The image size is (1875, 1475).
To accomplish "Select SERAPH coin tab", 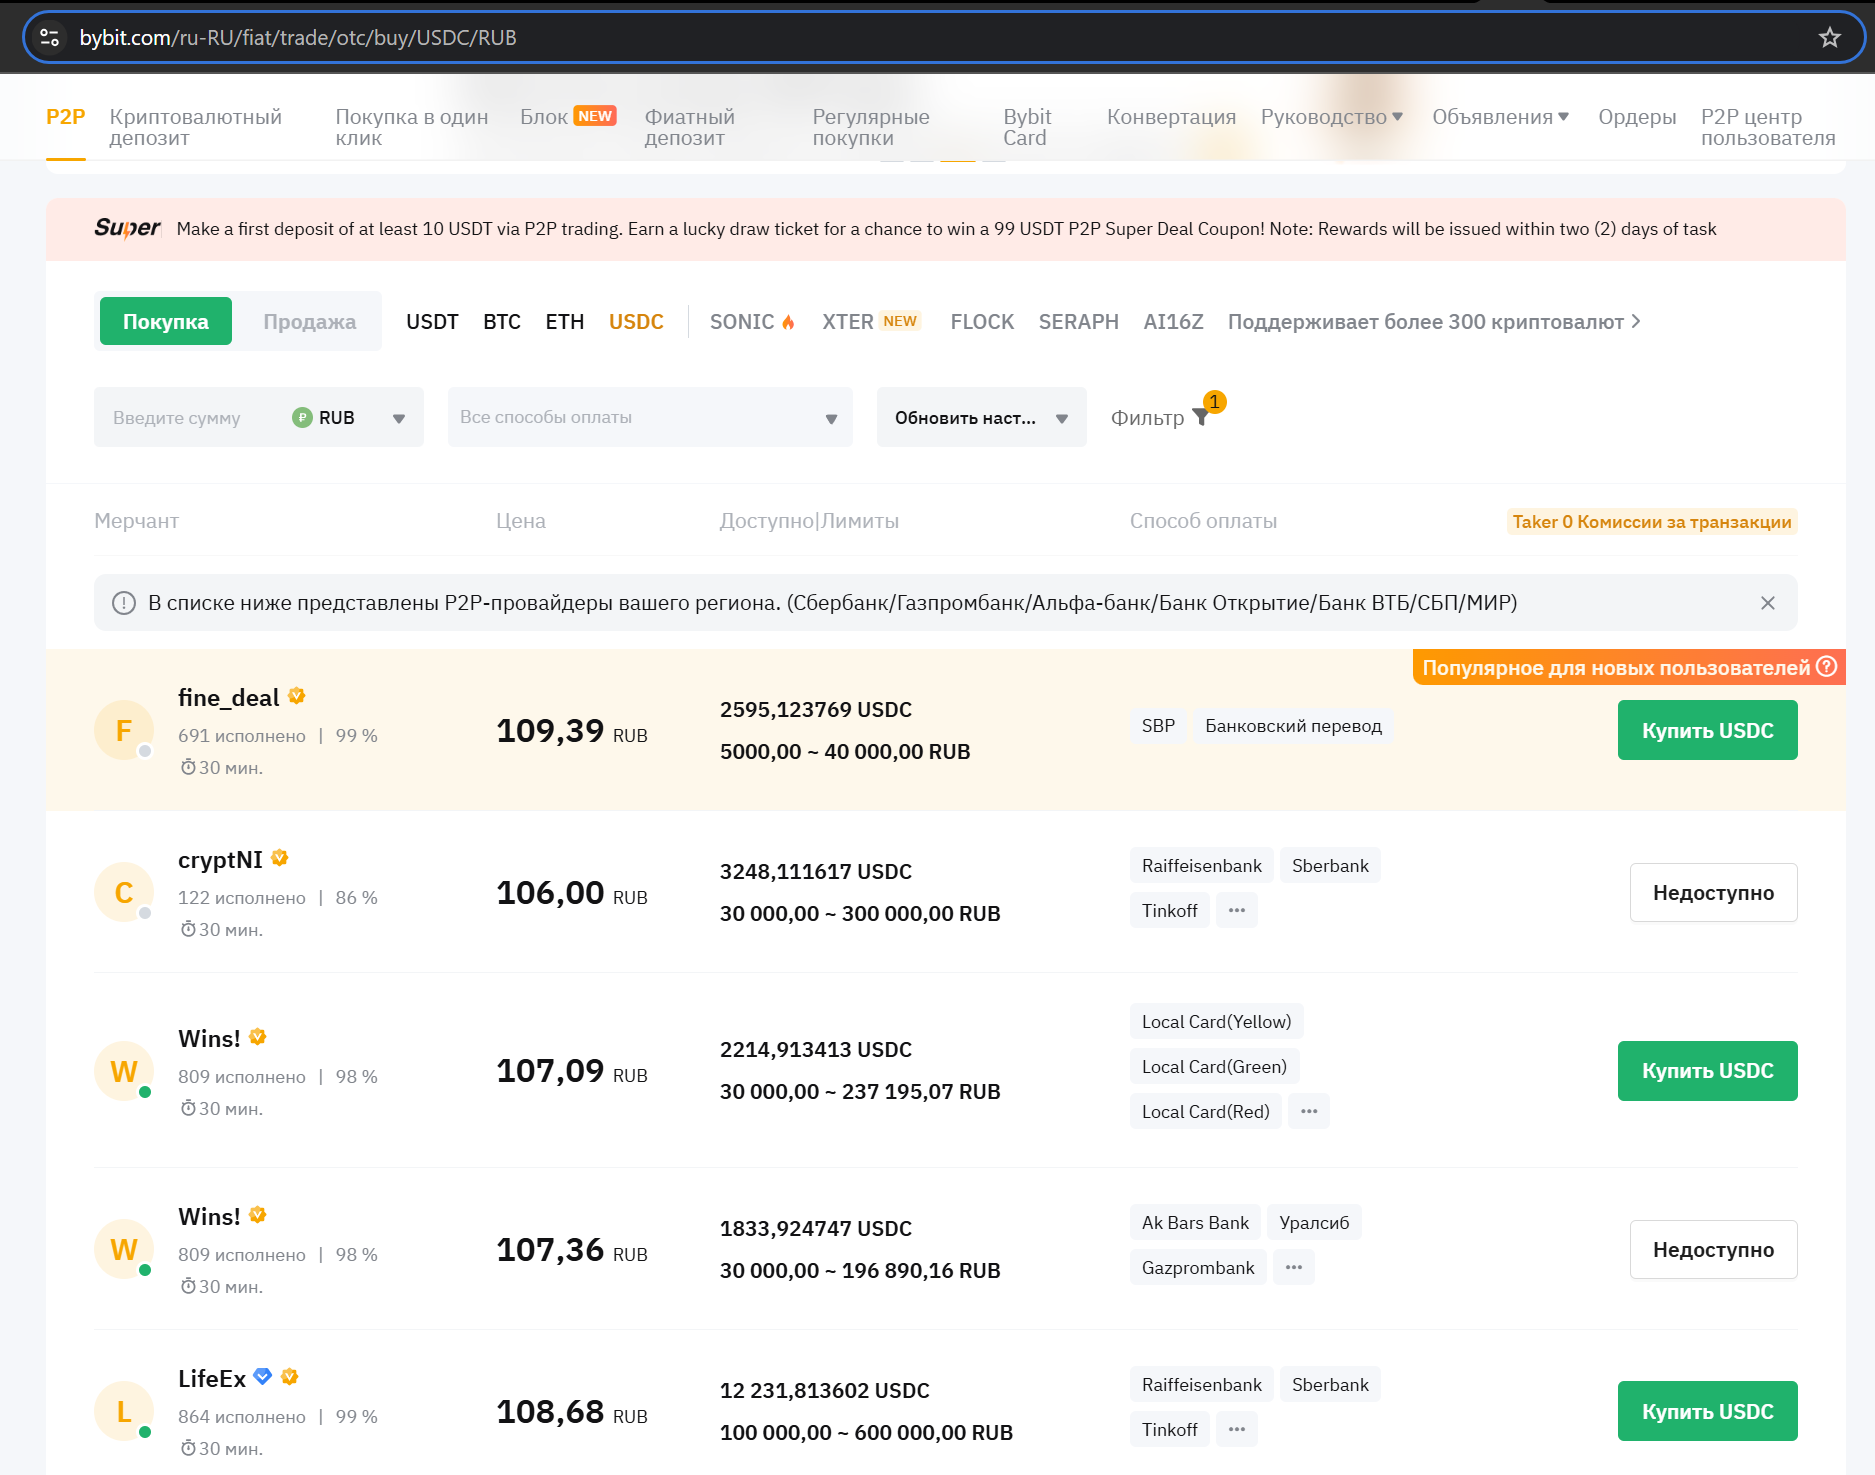I will click(1078, 322).
